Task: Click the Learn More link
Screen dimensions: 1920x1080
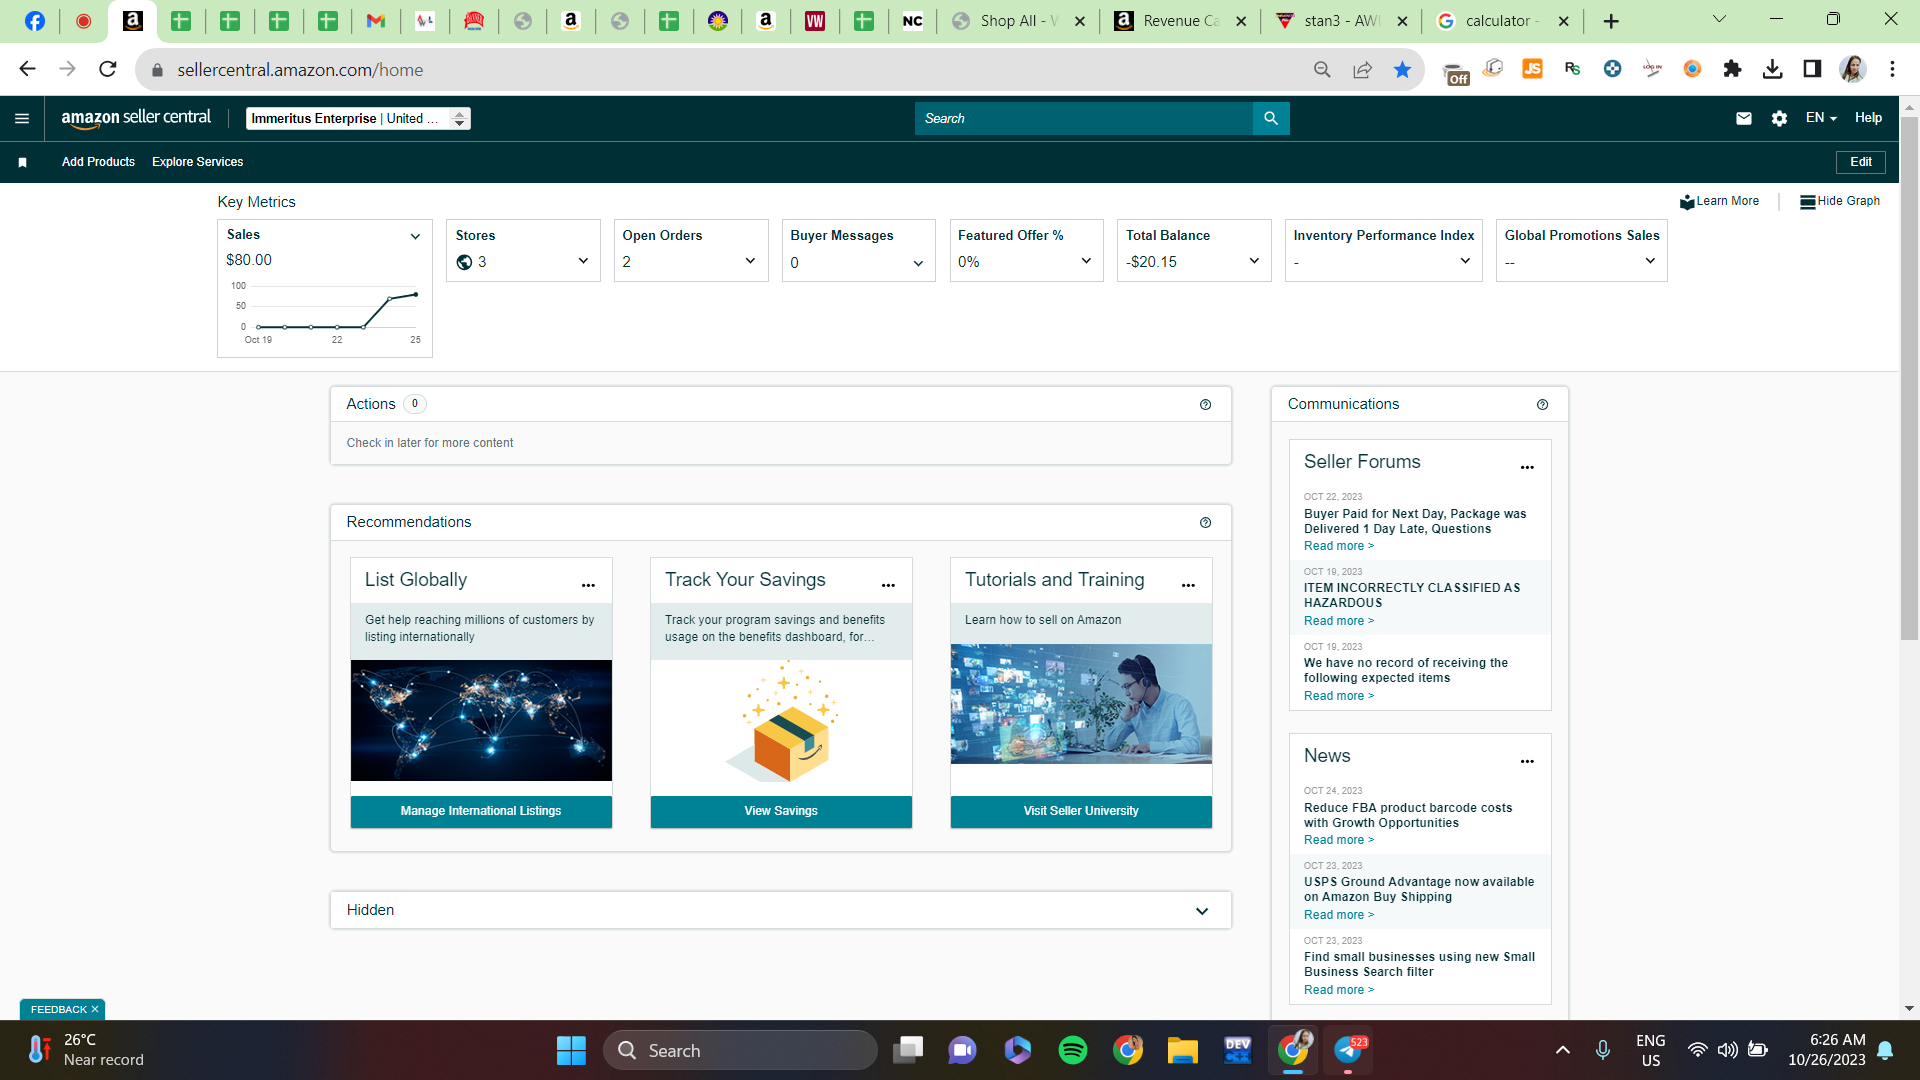Action: coord(1719,201)
